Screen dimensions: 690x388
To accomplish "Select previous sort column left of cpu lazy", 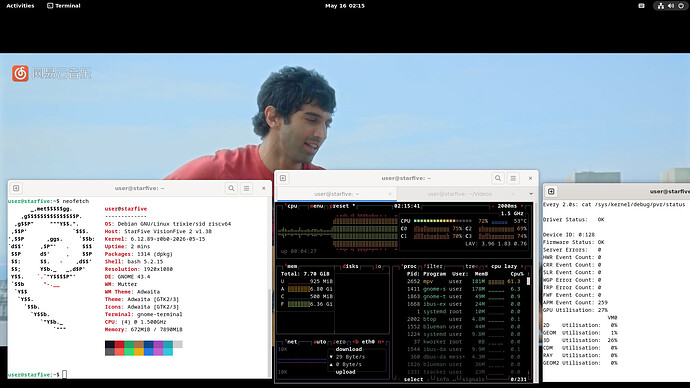I will tap(486, 266).
